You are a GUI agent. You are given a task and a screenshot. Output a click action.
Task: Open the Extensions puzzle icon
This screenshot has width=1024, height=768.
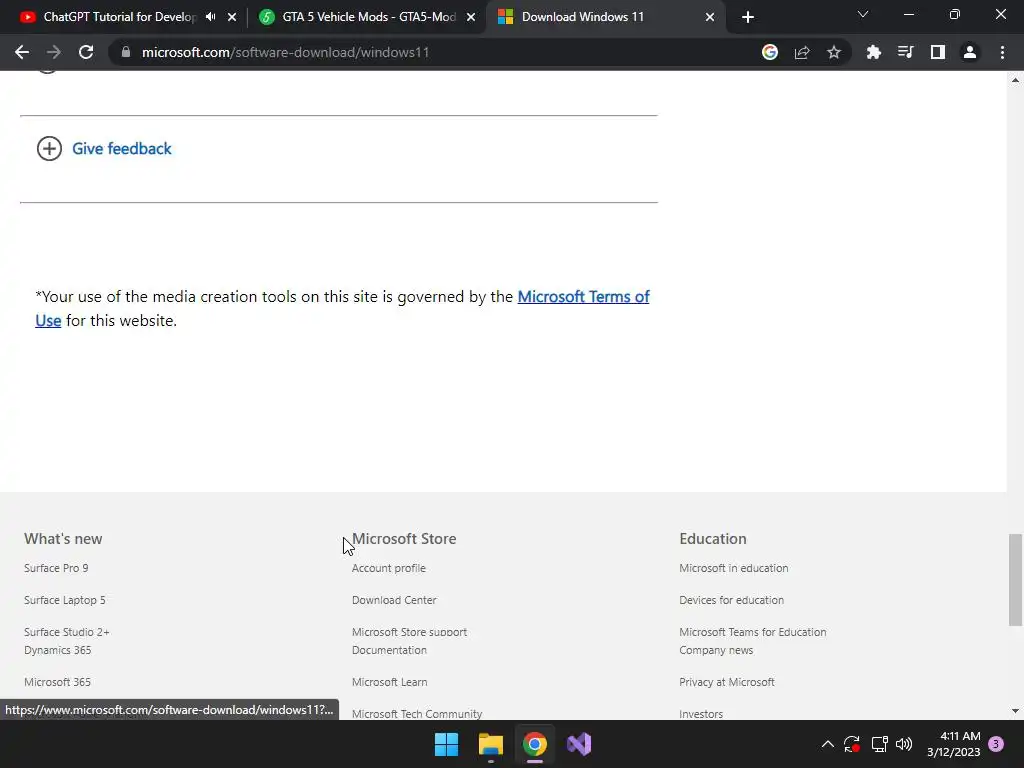coord(873,52)
